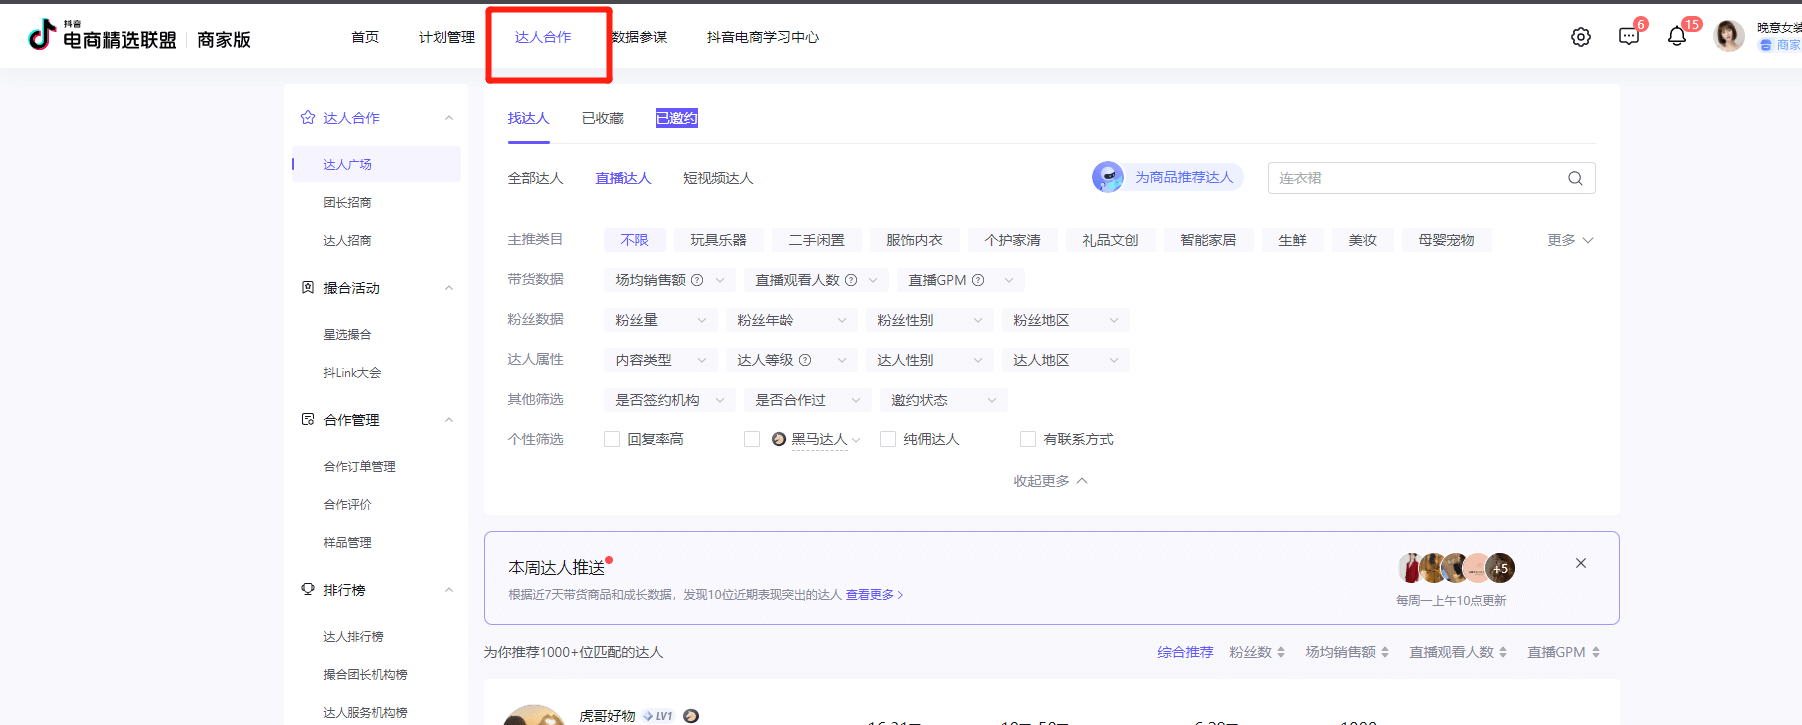Open 抖Link大会 in the sidebar
This screenshot has width=1802, height=725.
[352, 372]
